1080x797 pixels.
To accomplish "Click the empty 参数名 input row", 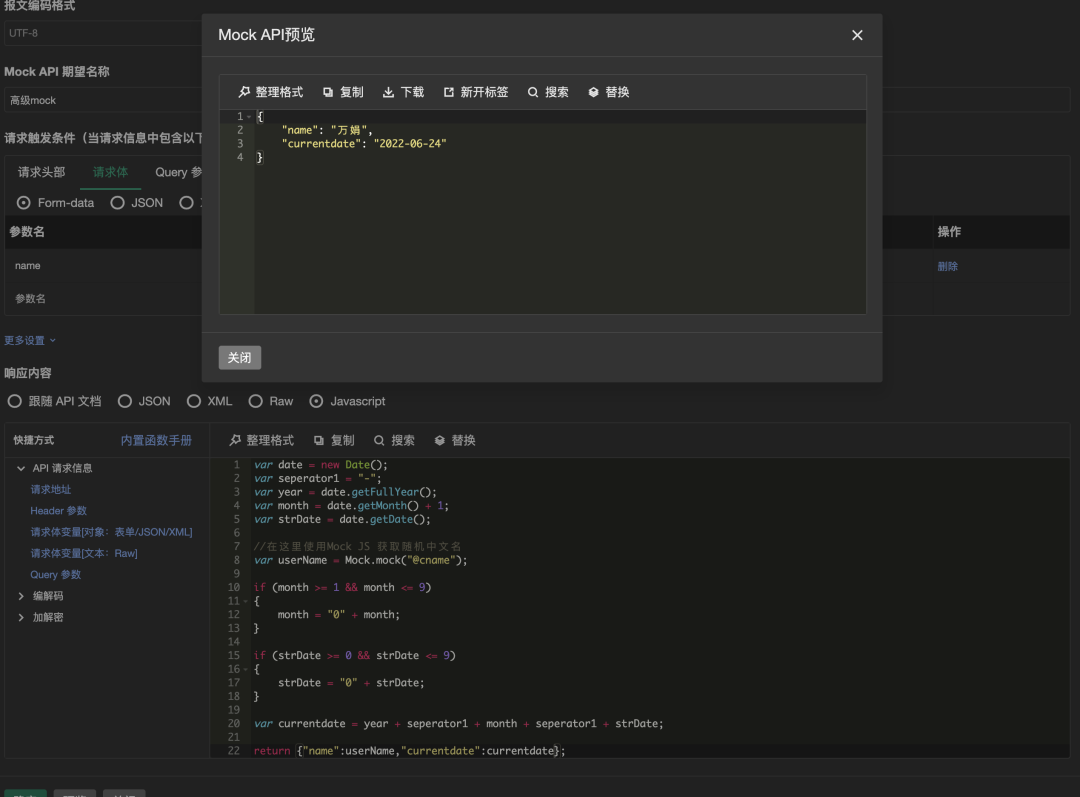I will (x=103, y=299).
